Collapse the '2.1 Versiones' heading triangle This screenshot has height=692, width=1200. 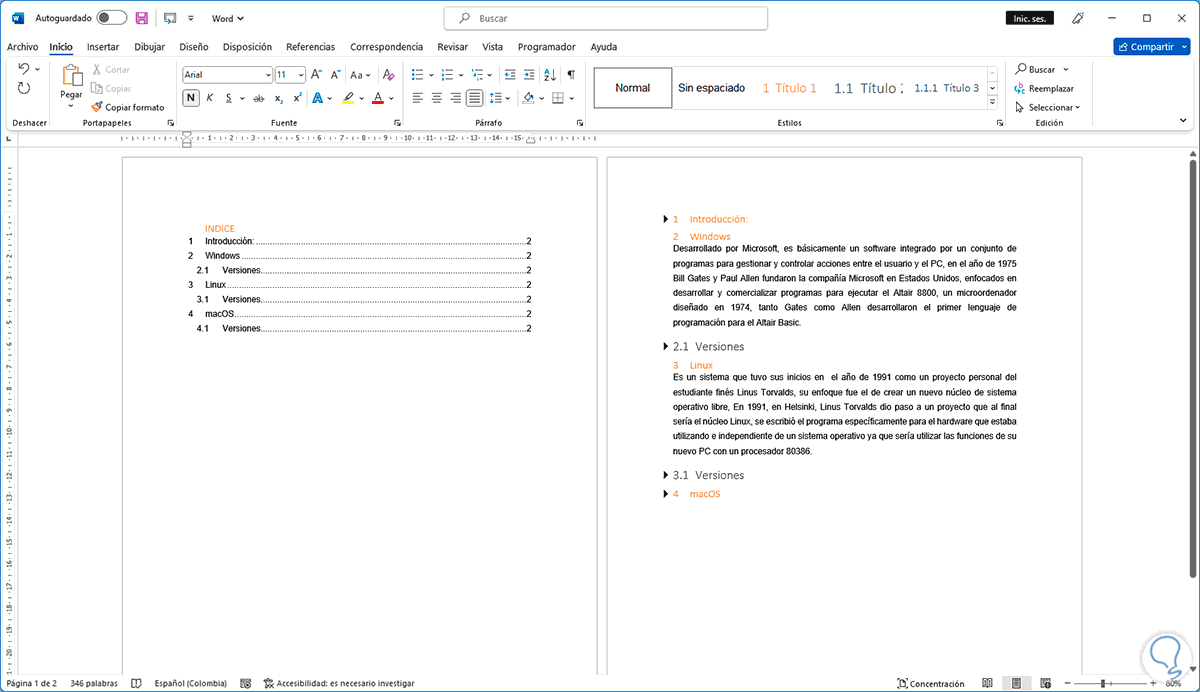coord(666,346)
